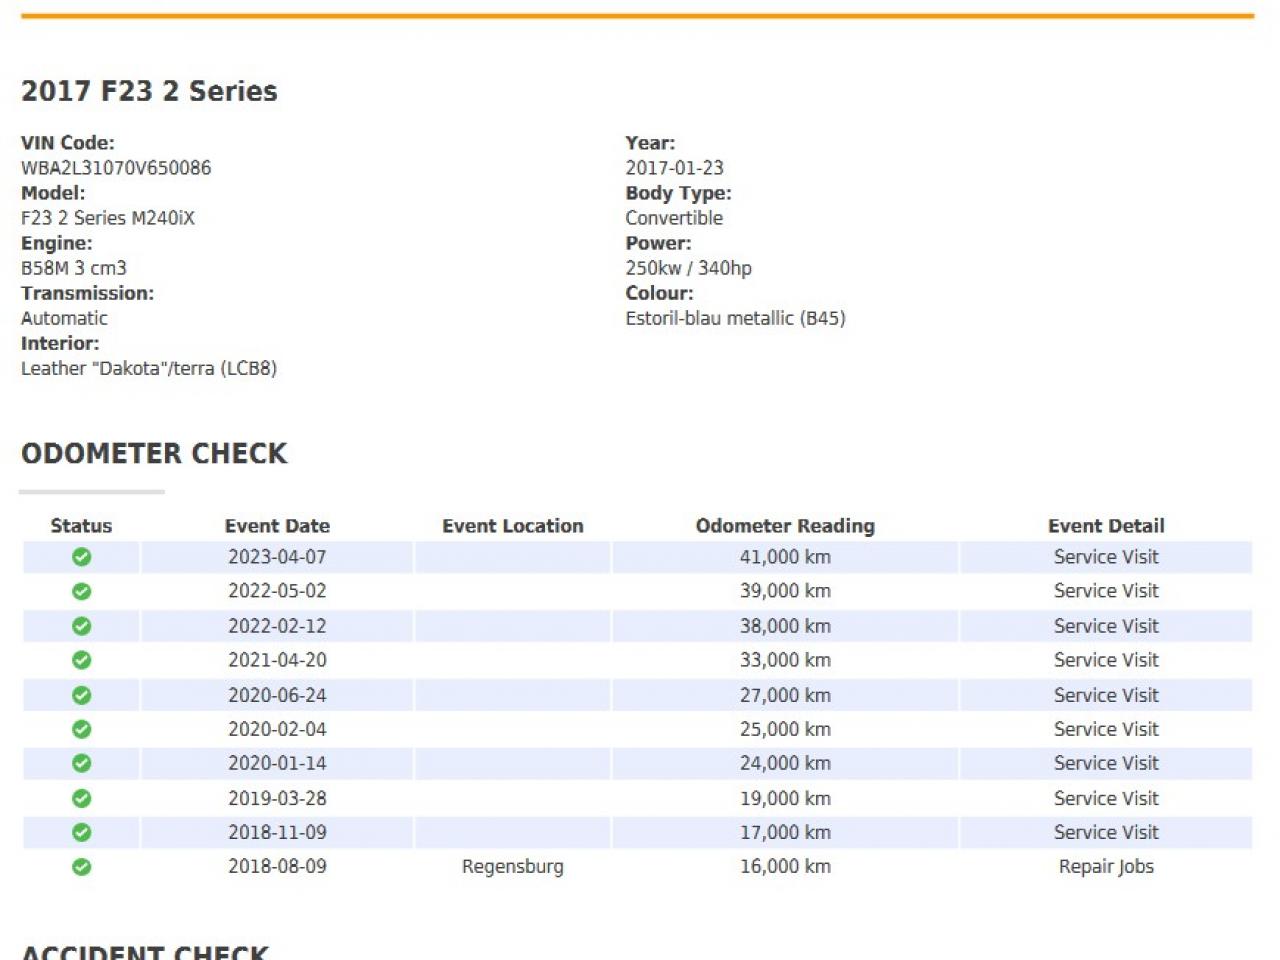Image resolution: width=1280 pixels, height=960 pixels.
Task: Click the green status check for 2022-05-02
Action: pos(82,591)
